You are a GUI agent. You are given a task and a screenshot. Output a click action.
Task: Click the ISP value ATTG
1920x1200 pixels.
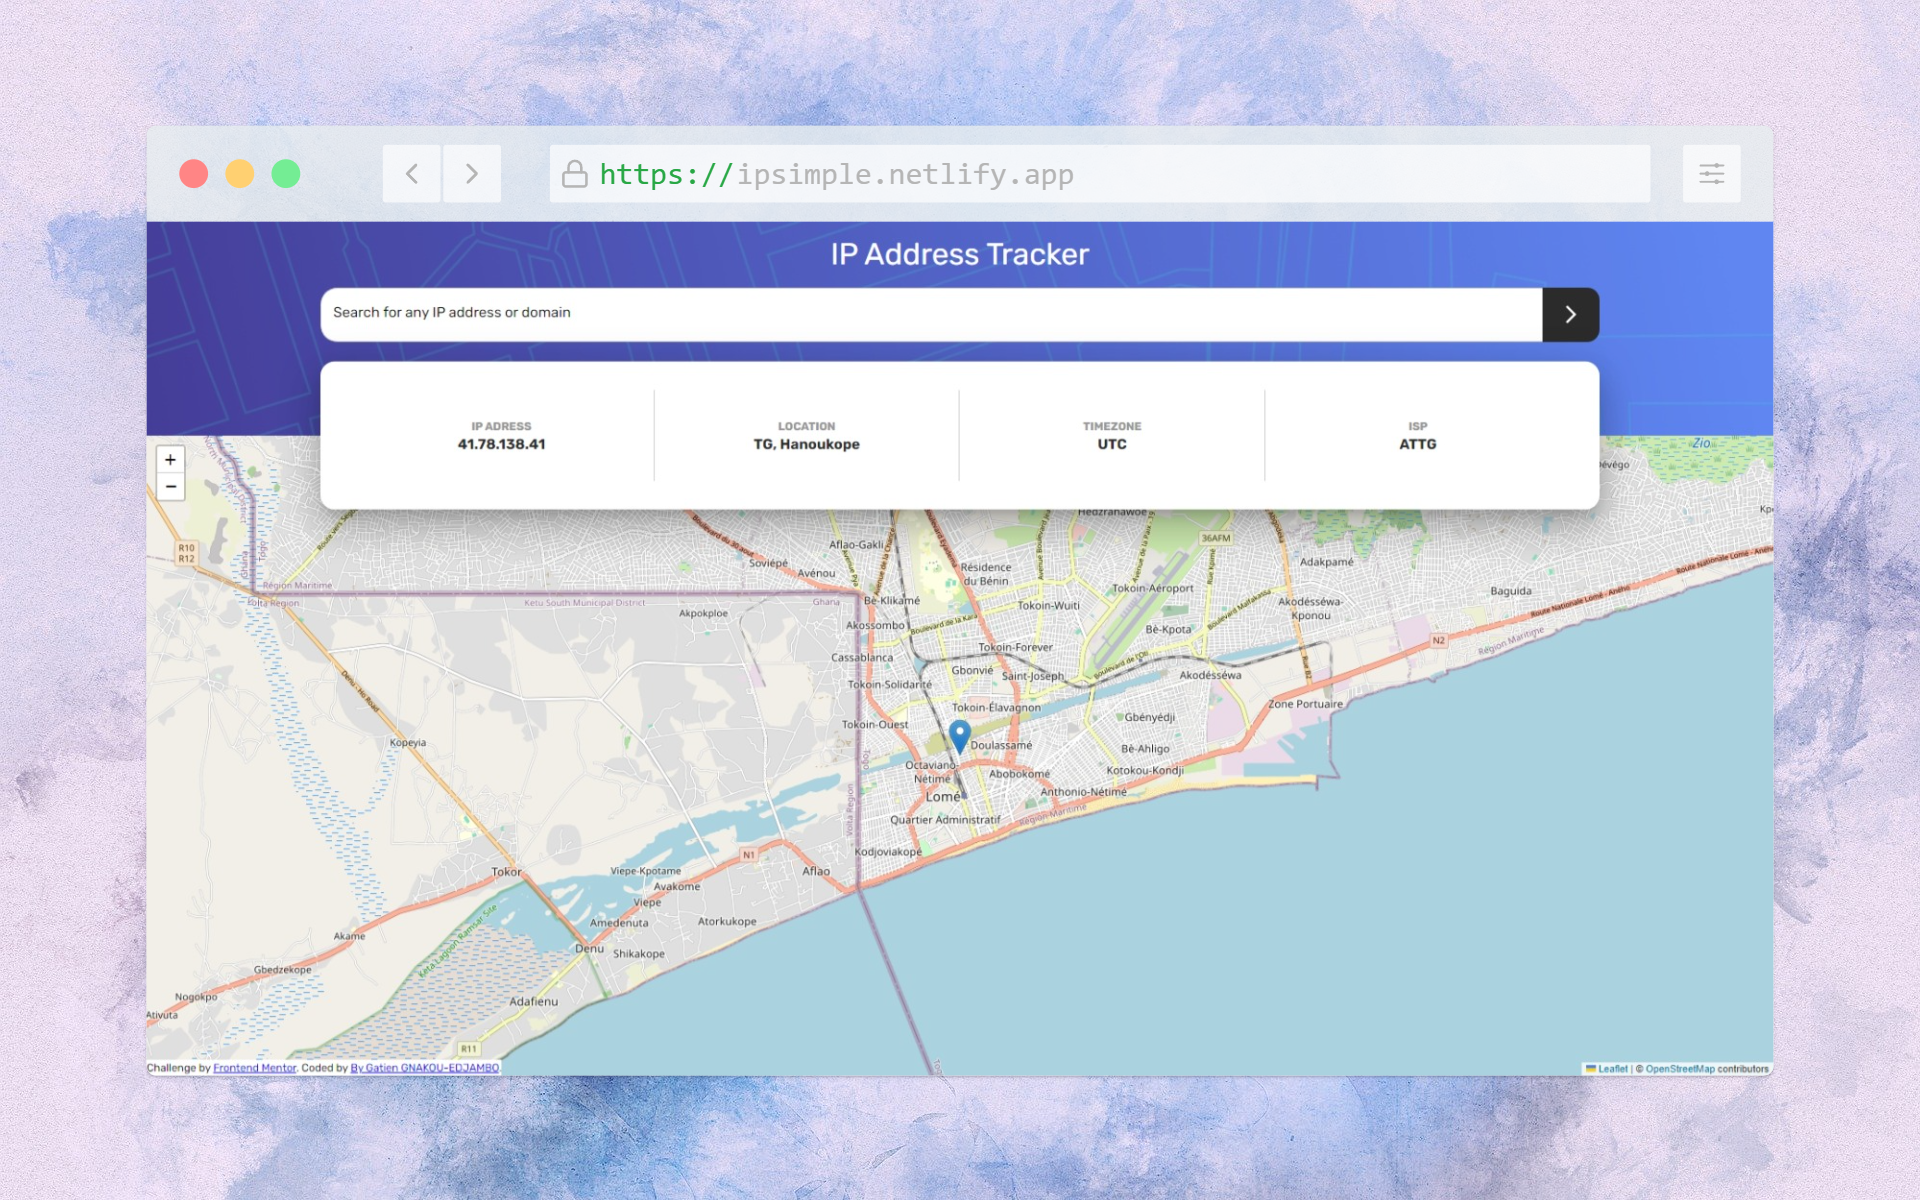coord(1418,444)
